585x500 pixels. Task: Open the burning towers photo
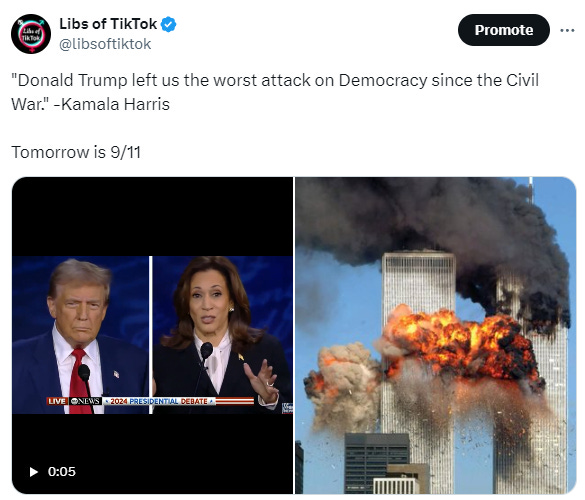pyautogui.click(x=436, y=335)
